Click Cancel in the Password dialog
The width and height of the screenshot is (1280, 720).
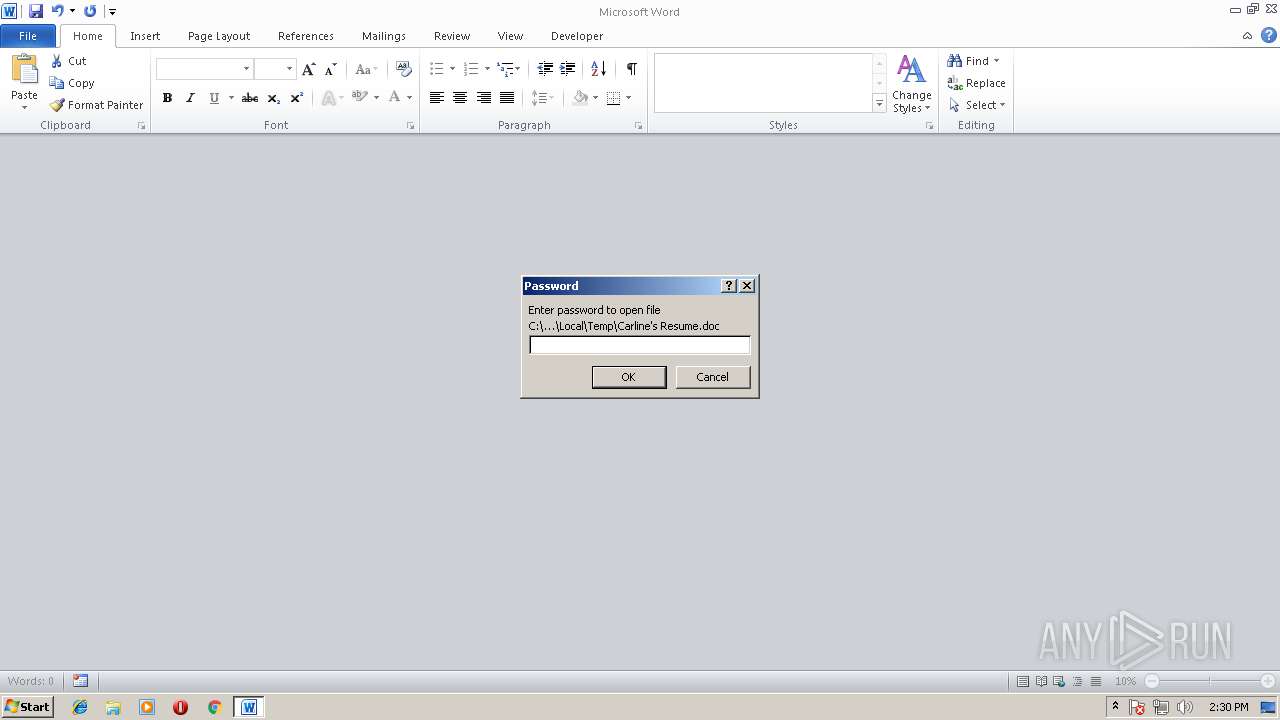(712, 377)
